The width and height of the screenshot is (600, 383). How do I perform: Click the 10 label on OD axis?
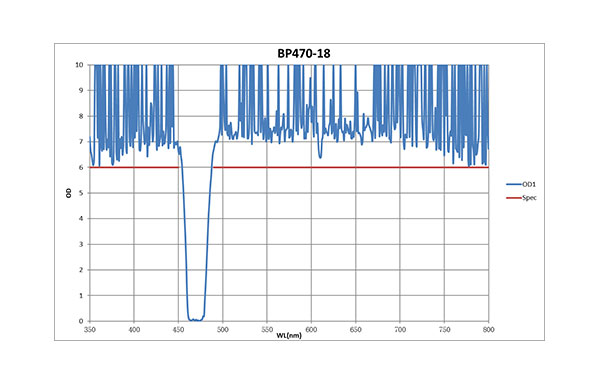[x=79, y=65]
